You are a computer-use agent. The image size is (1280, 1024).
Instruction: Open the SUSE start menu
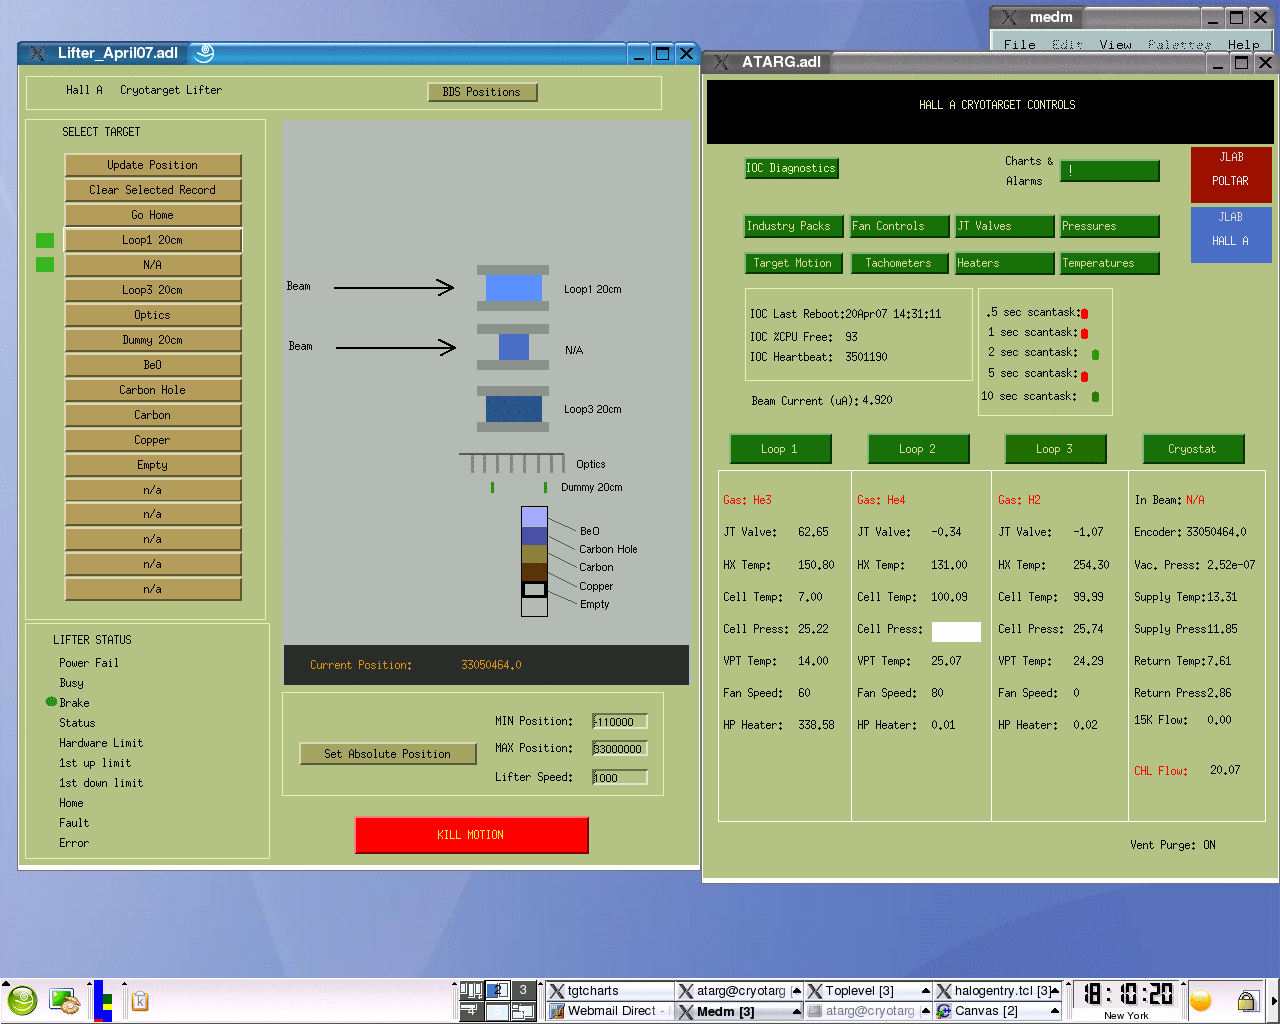[22, 1000]
